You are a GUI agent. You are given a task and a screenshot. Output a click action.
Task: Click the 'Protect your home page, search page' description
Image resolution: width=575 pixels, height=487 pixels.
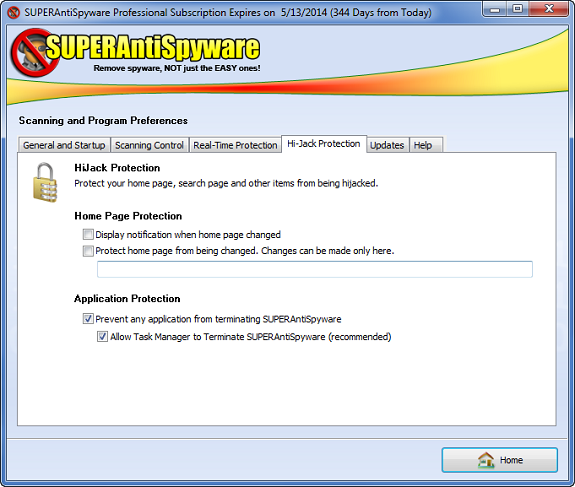pos(226,183)
